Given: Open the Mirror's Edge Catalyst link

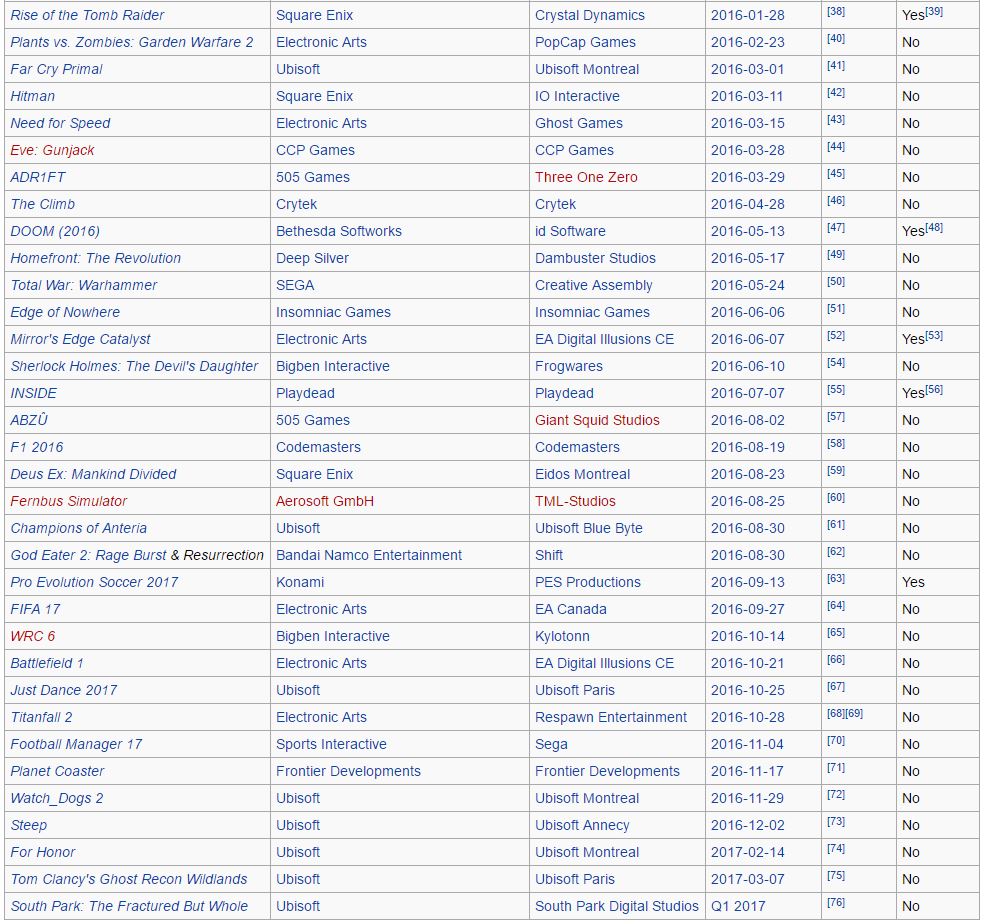Looking at the screenshot, I should 81,339.
